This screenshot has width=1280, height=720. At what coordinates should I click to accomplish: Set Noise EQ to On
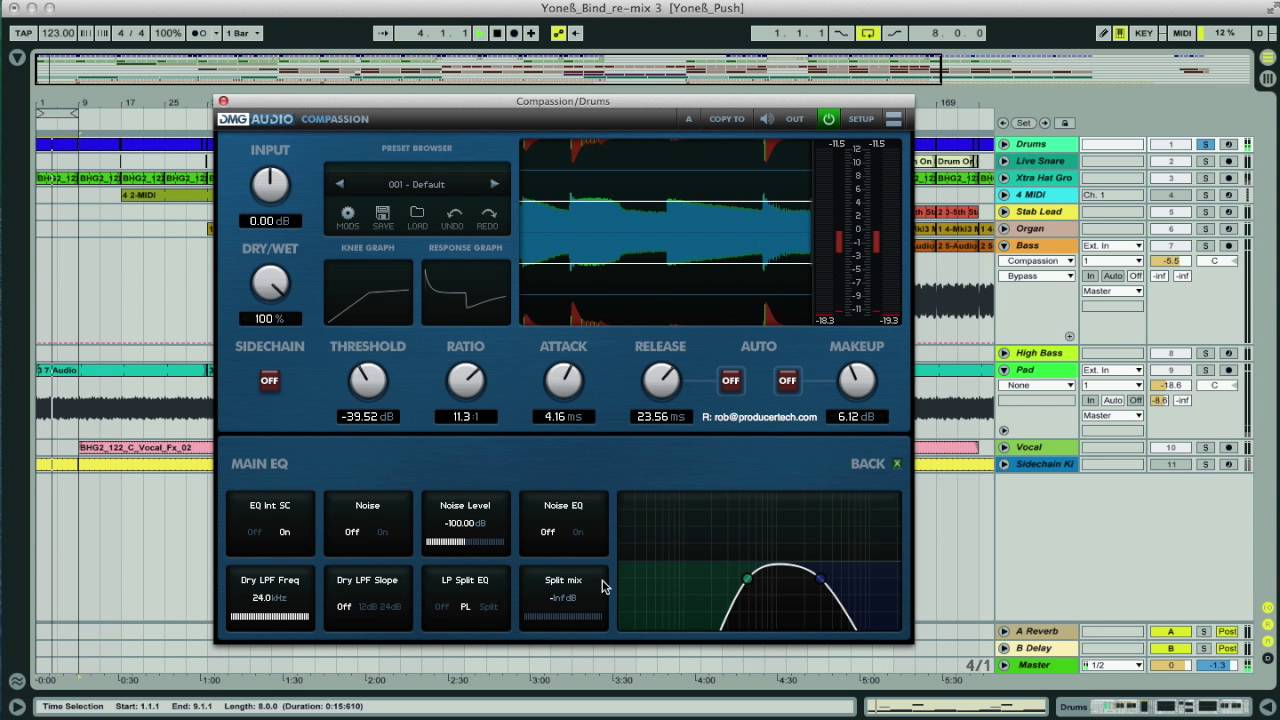coord(578,532)
